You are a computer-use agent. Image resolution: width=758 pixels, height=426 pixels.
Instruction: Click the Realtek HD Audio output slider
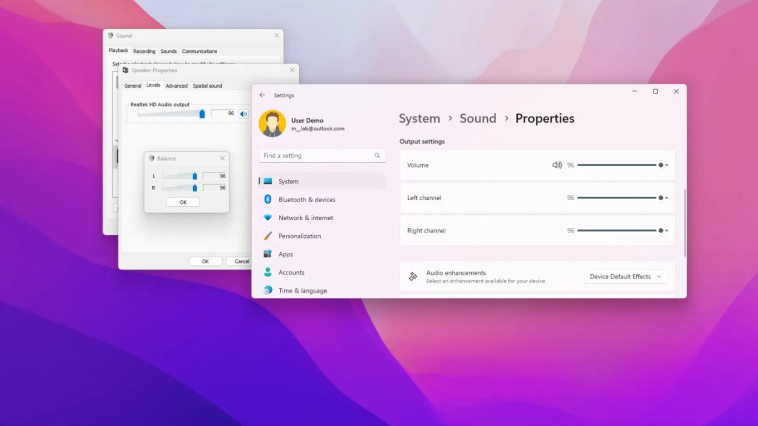pyautogui.click(x=171, y=114)
